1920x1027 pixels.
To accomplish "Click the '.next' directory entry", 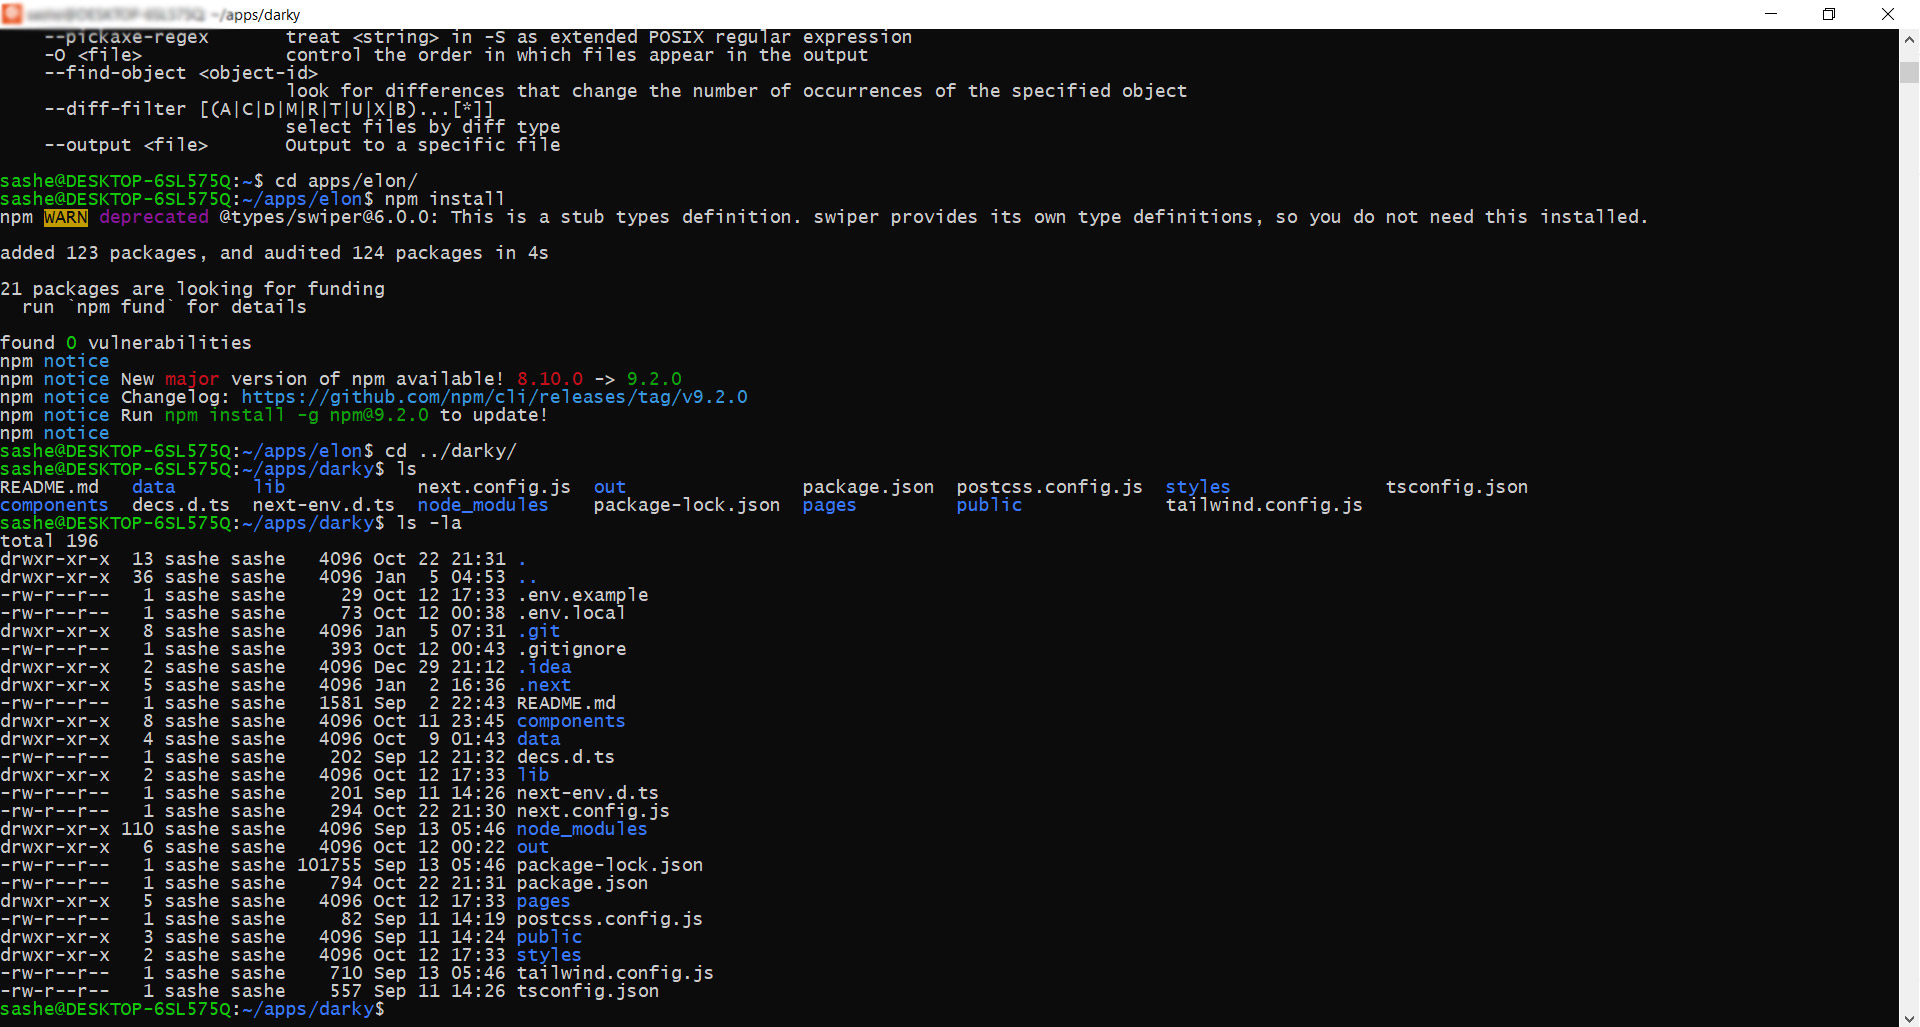I will click(x=544, y=685).
